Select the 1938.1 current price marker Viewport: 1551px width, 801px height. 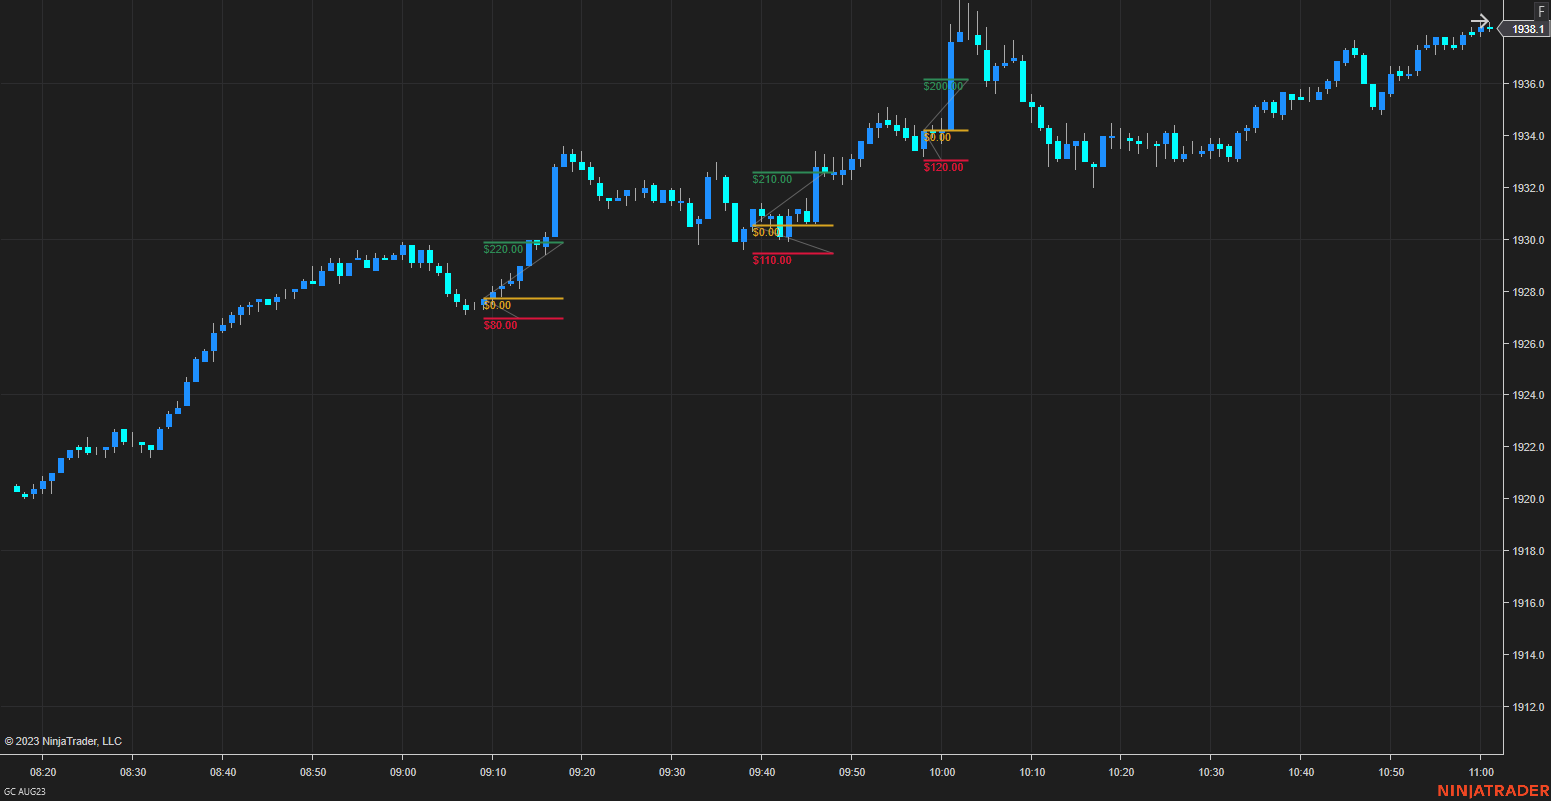(1526, 30)
